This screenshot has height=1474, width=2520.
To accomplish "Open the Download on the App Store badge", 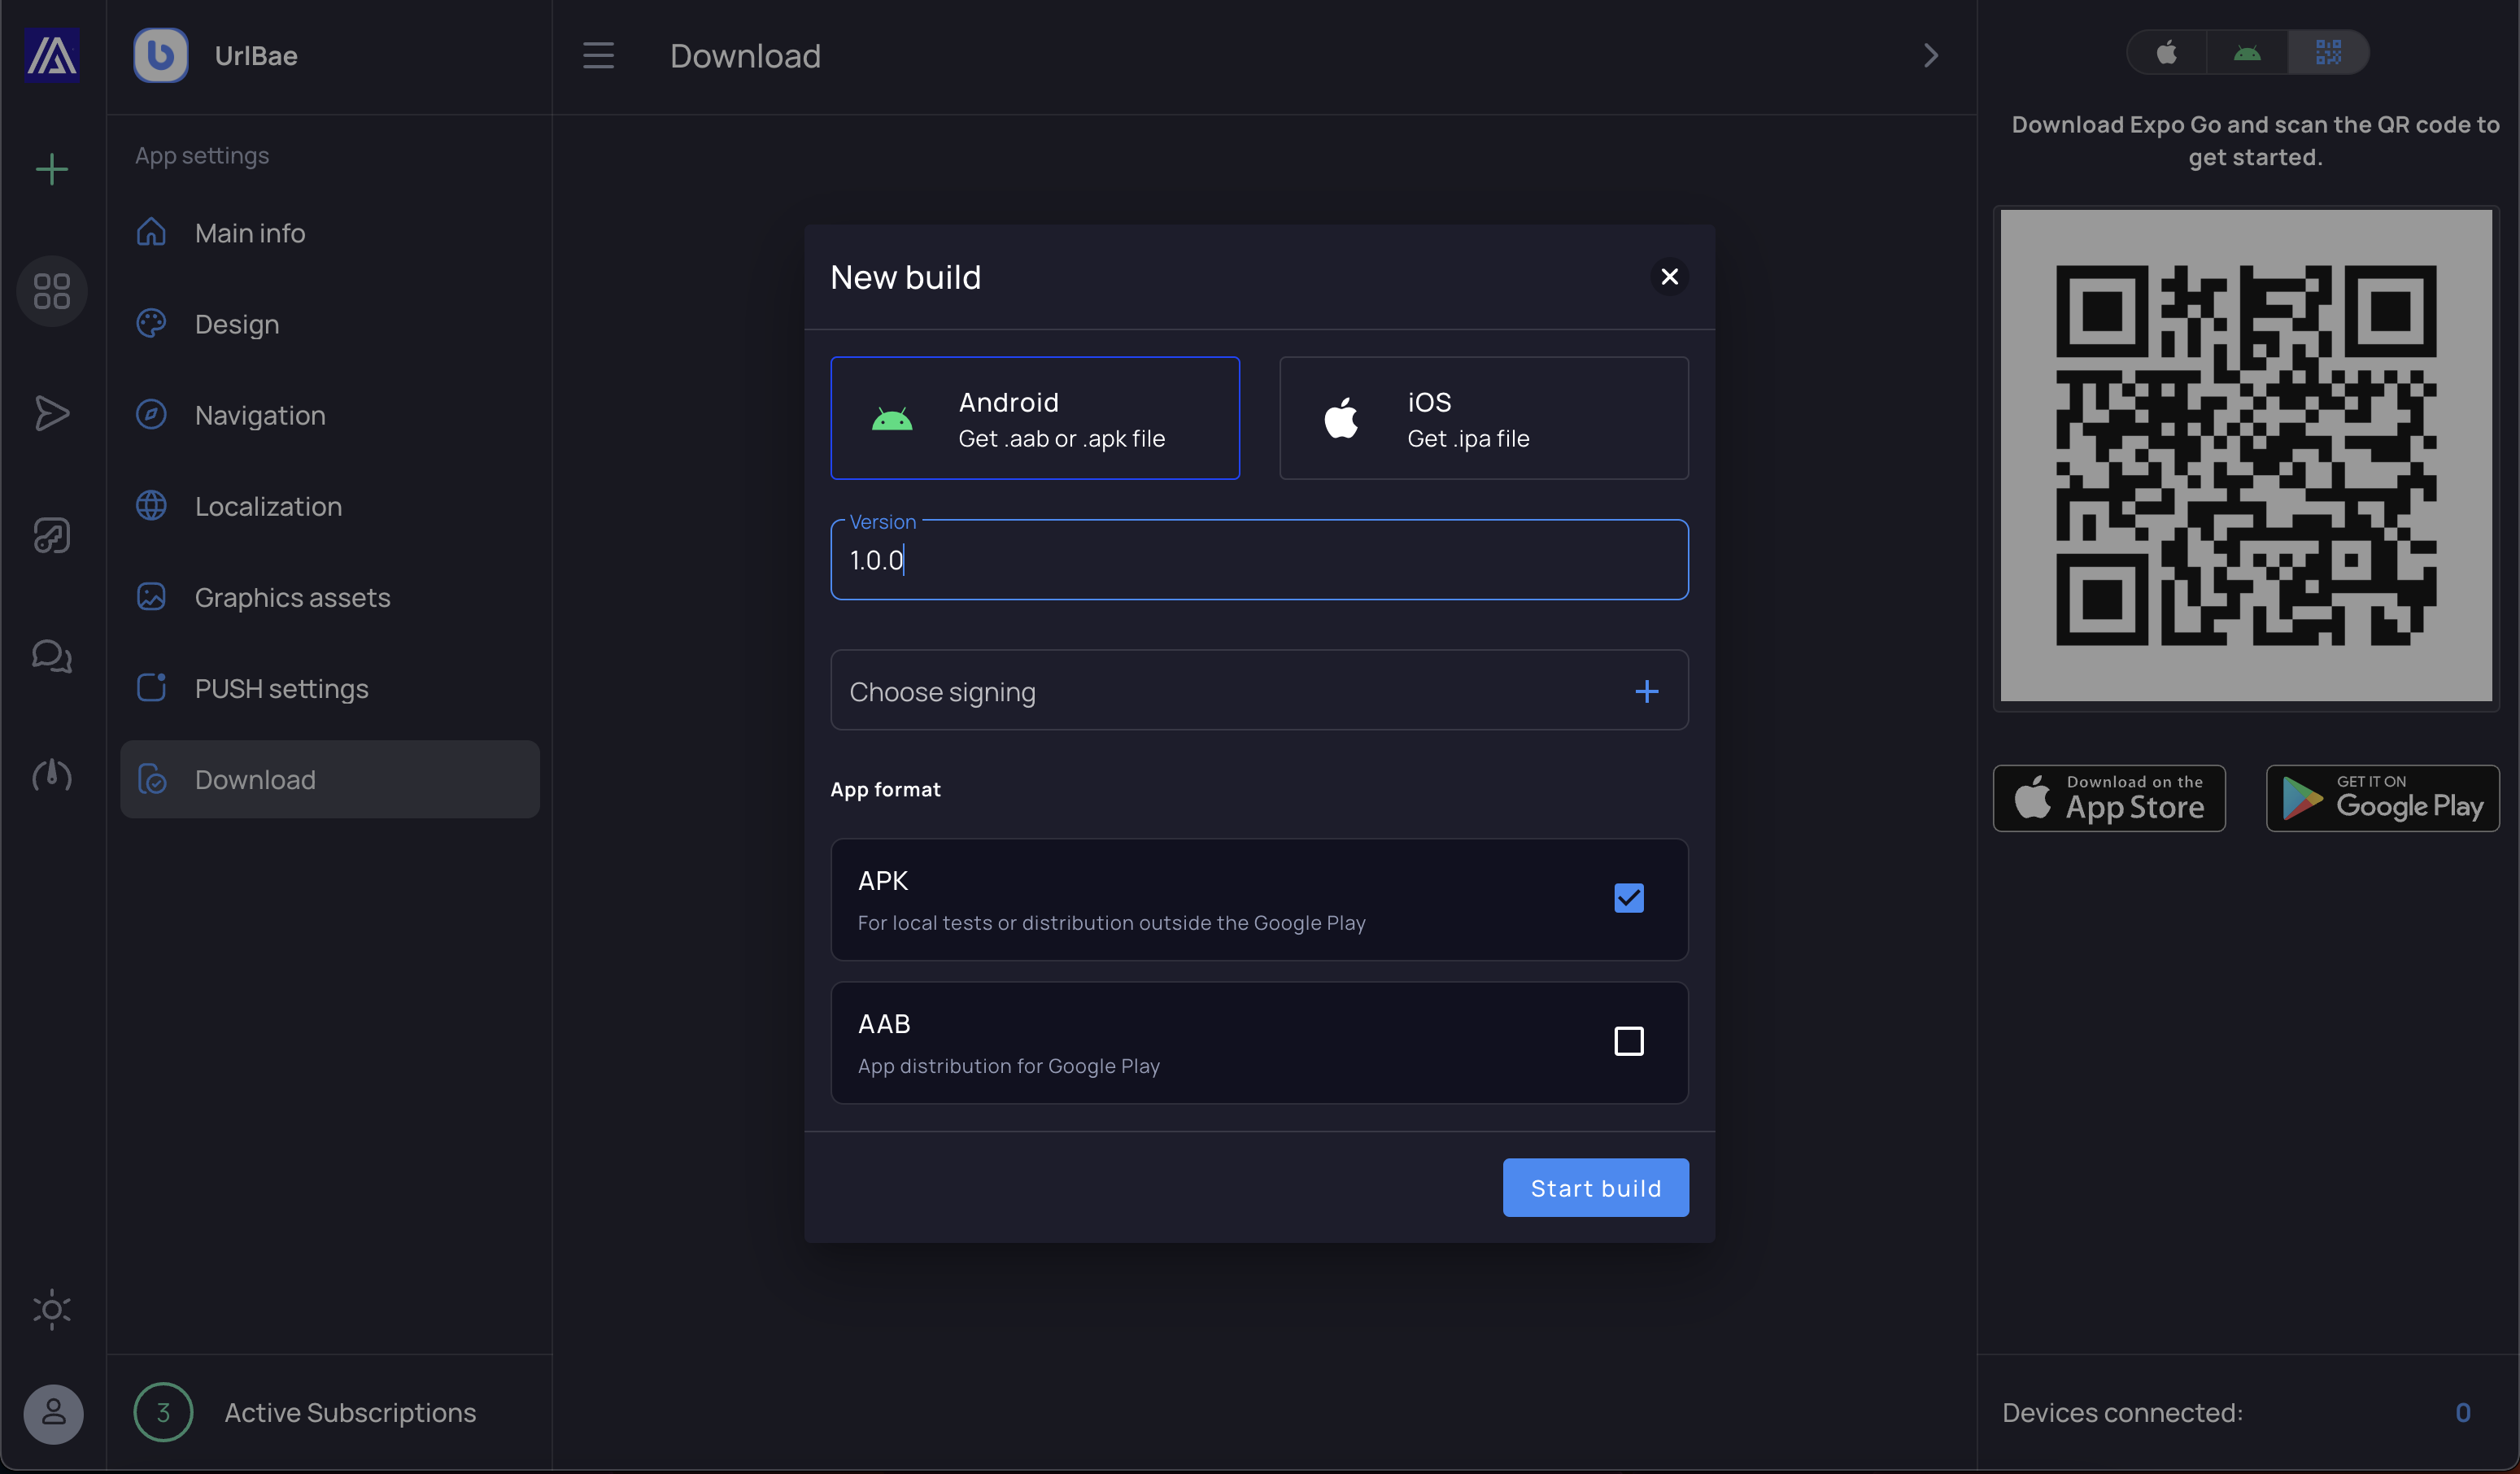I will [2108, 798].
